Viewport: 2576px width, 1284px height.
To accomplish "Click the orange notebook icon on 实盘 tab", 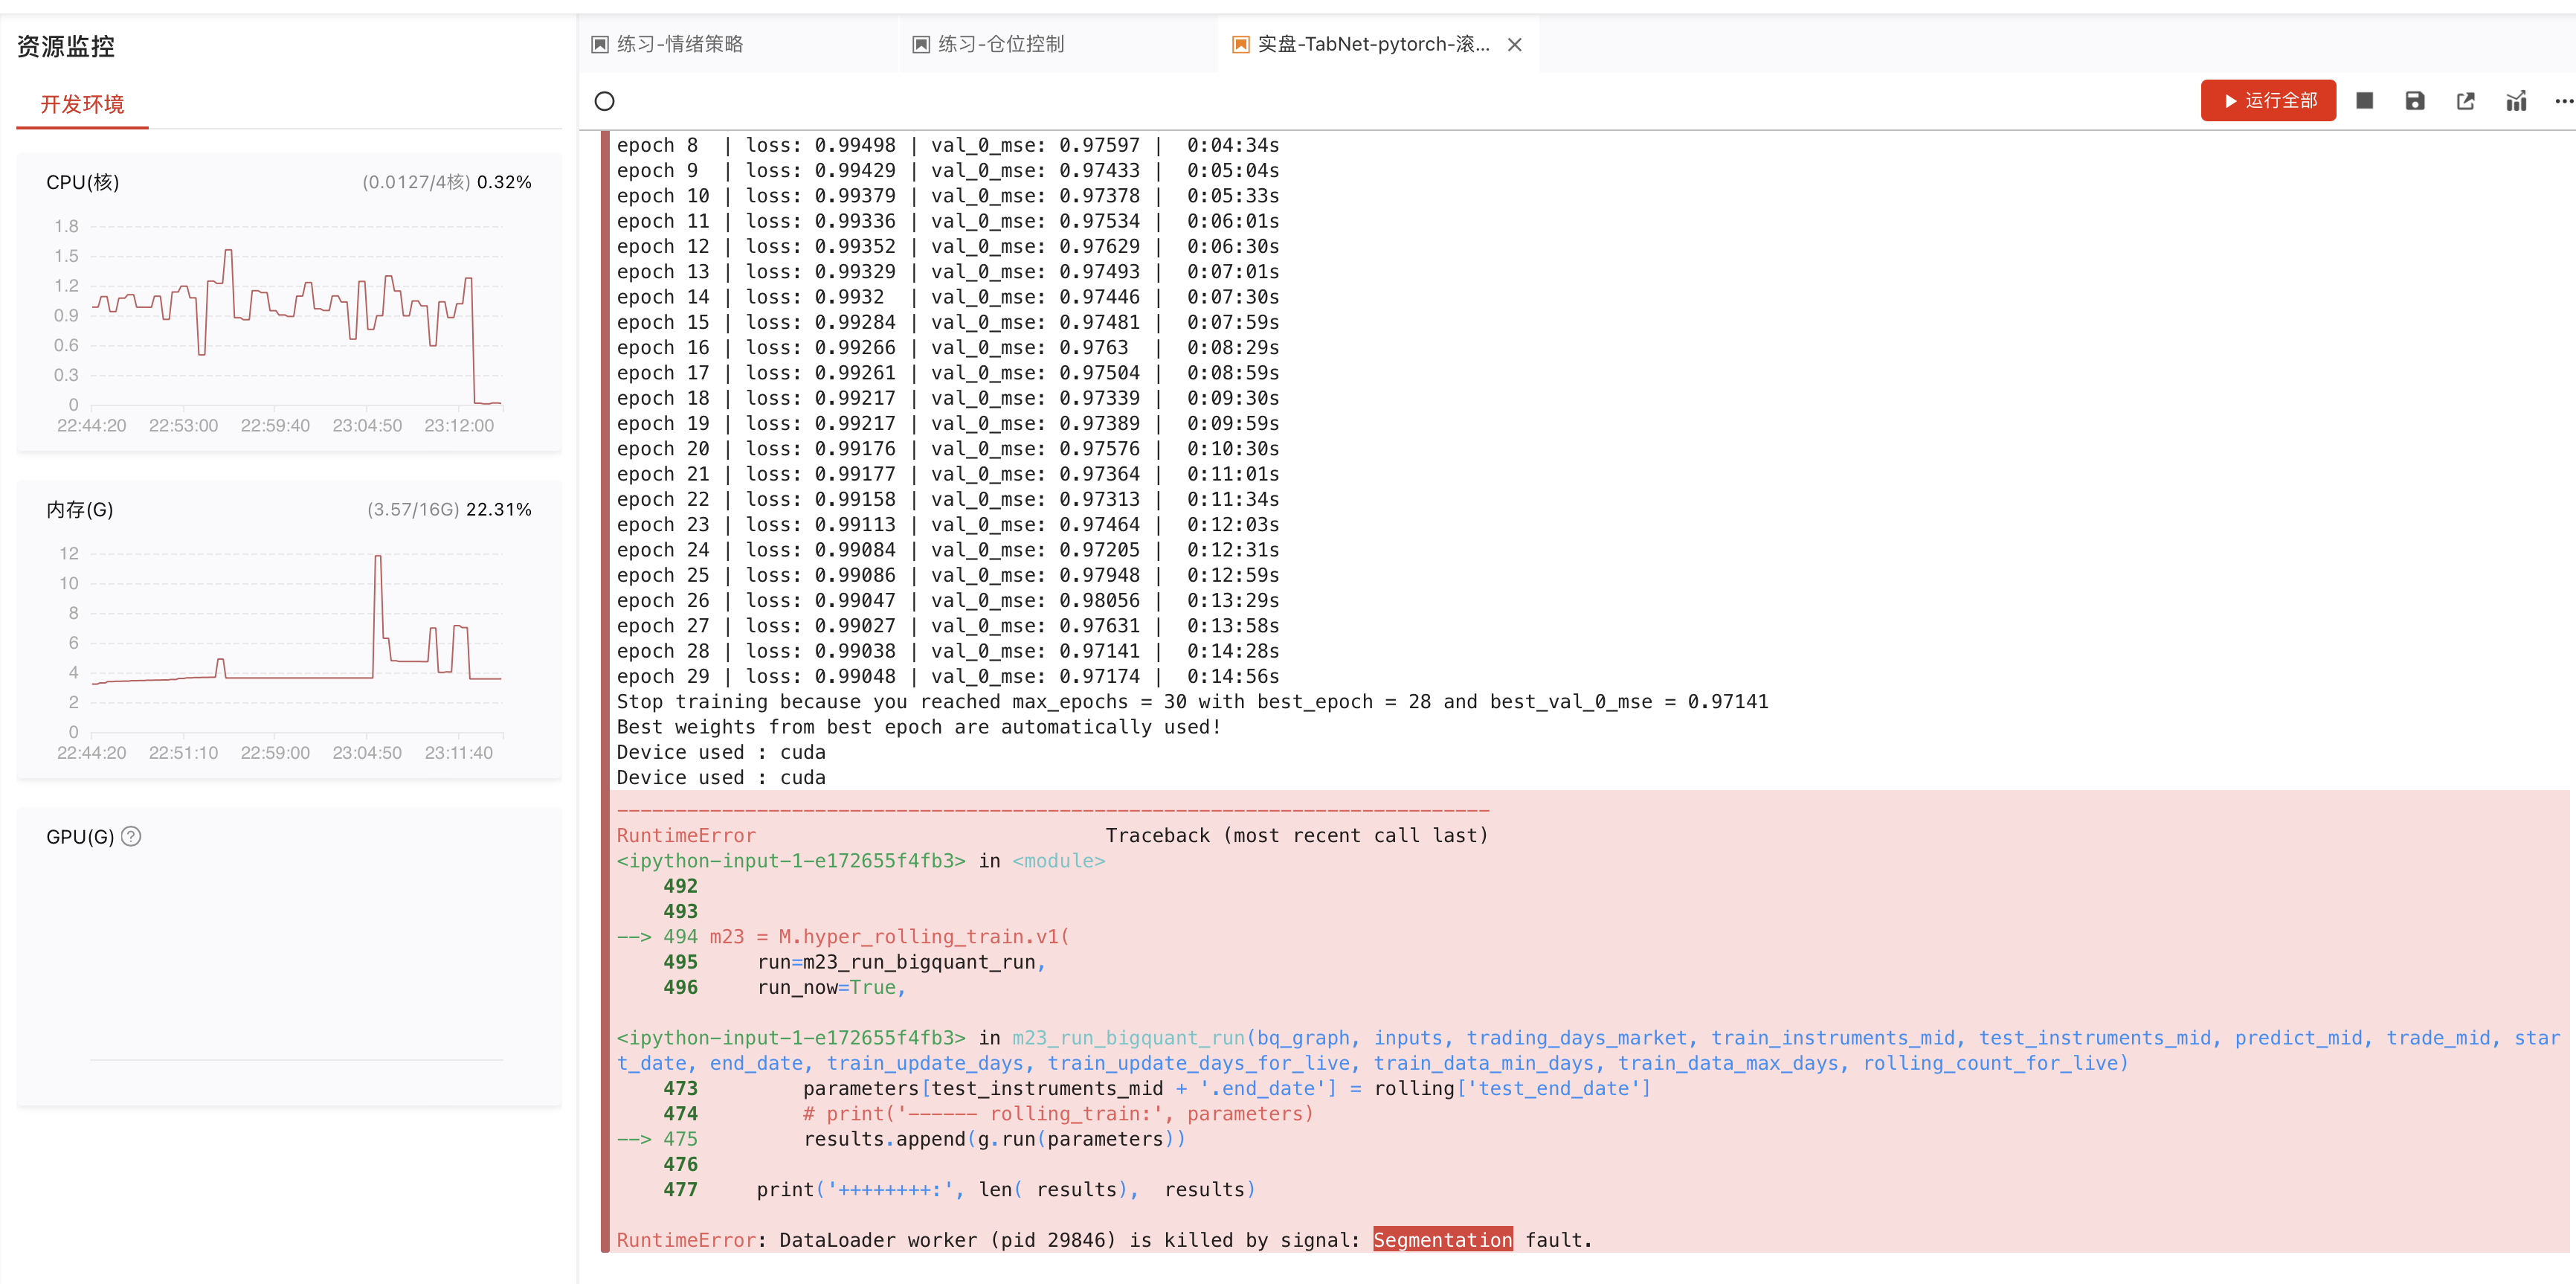I will coord(1240,44).
